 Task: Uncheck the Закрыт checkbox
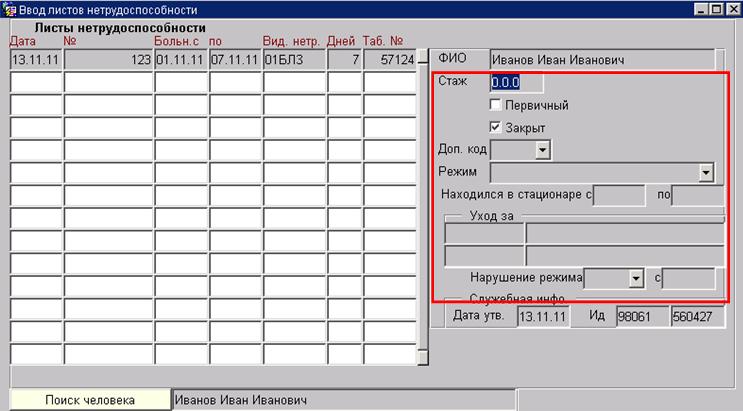[495, 127]
